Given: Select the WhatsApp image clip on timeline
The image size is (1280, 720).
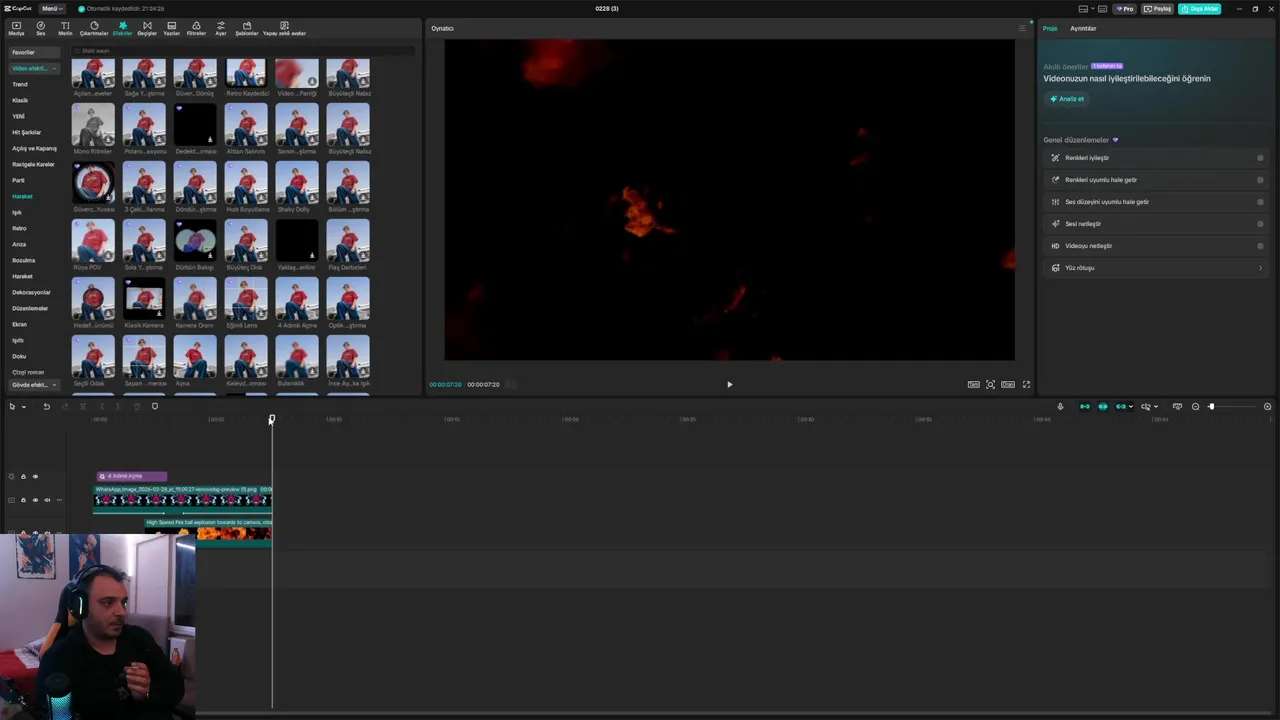Looking at the screenshot, I should [x=183, y=498].
